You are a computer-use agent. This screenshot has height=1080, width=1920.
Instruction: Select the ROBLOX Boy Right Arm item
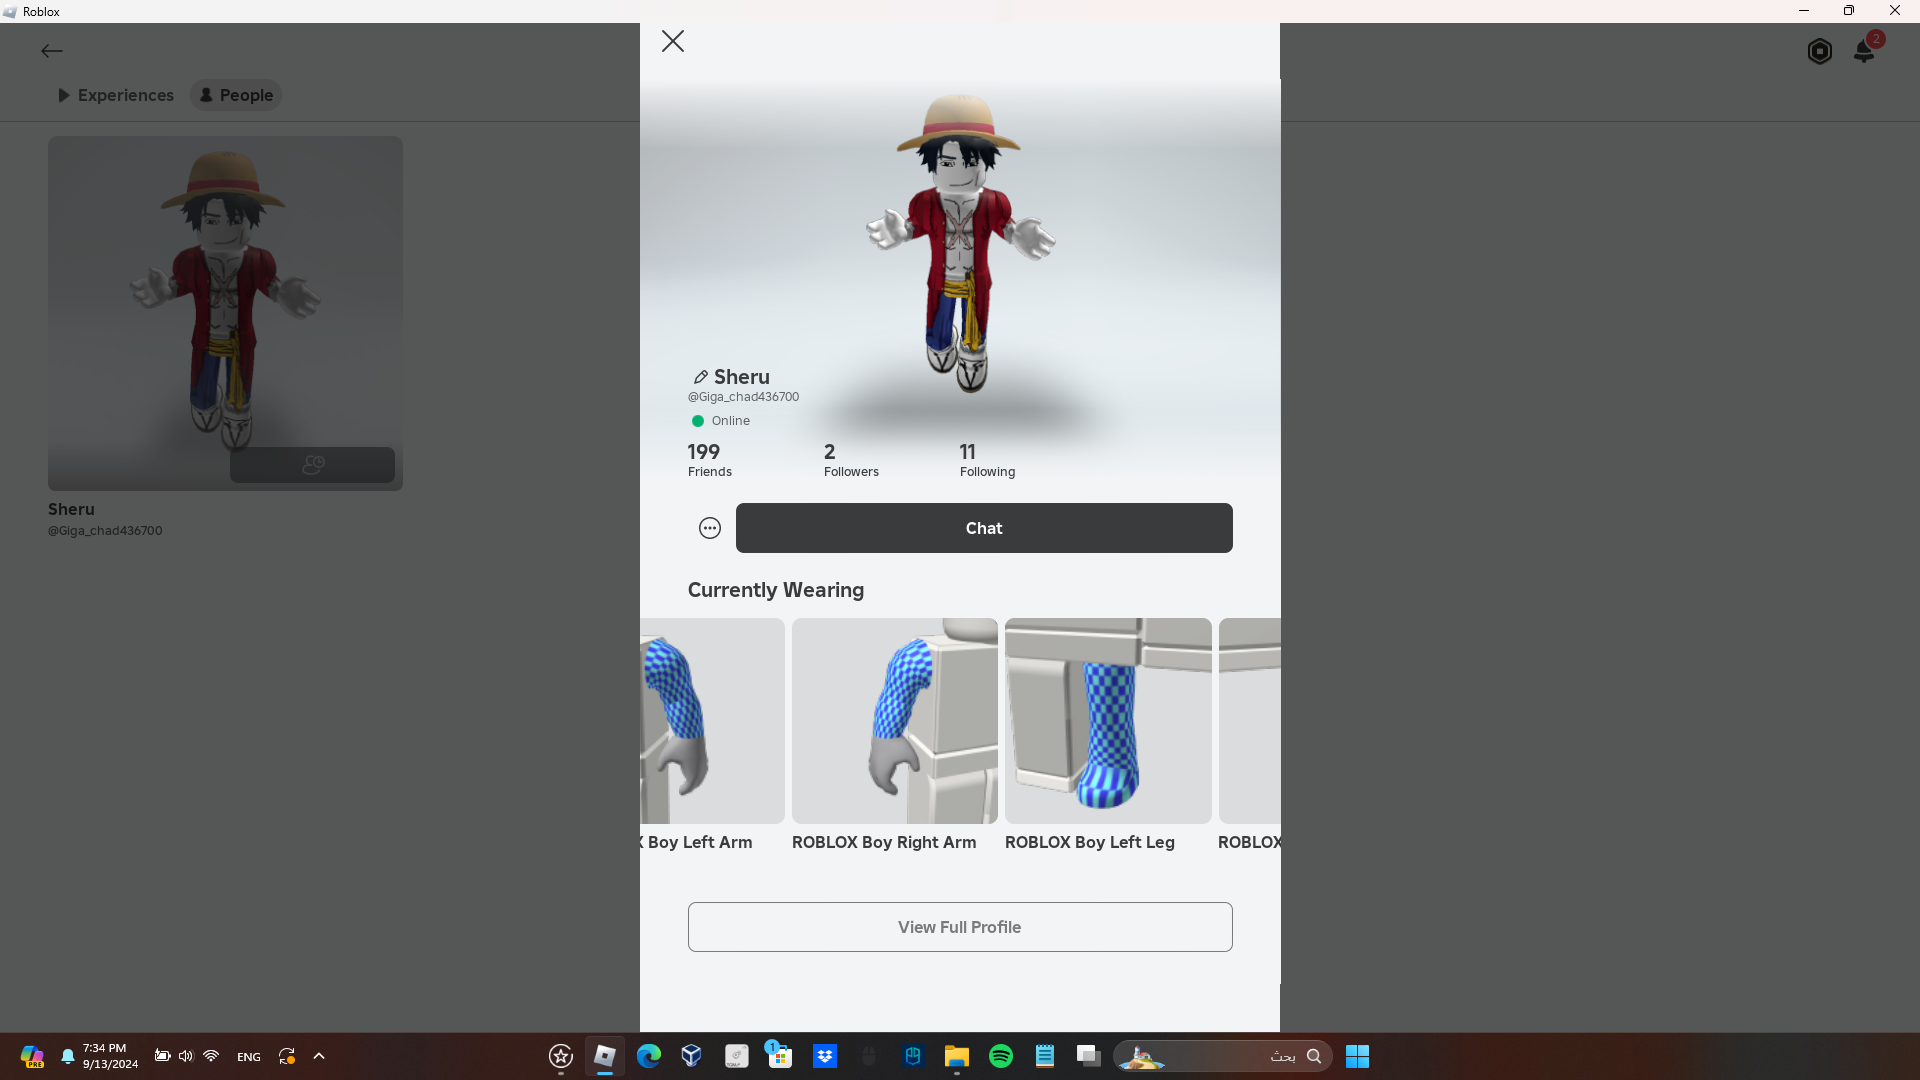click(895, 735)
